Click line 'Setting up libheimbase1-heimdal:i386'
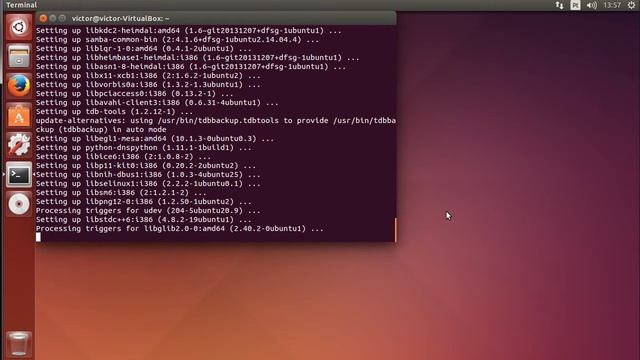The image size is (640, 360). pyautogui.click(x=198, y=58)
